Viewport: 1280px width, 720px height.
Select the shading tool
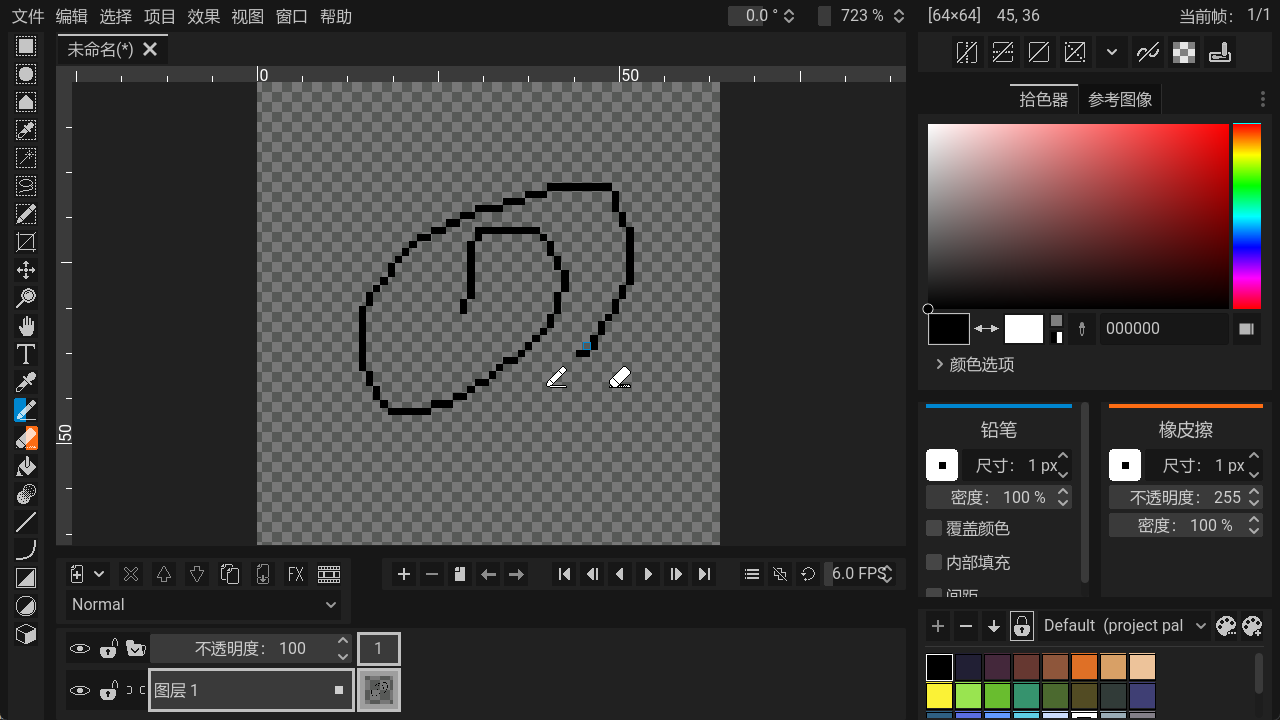pos(26,494)
